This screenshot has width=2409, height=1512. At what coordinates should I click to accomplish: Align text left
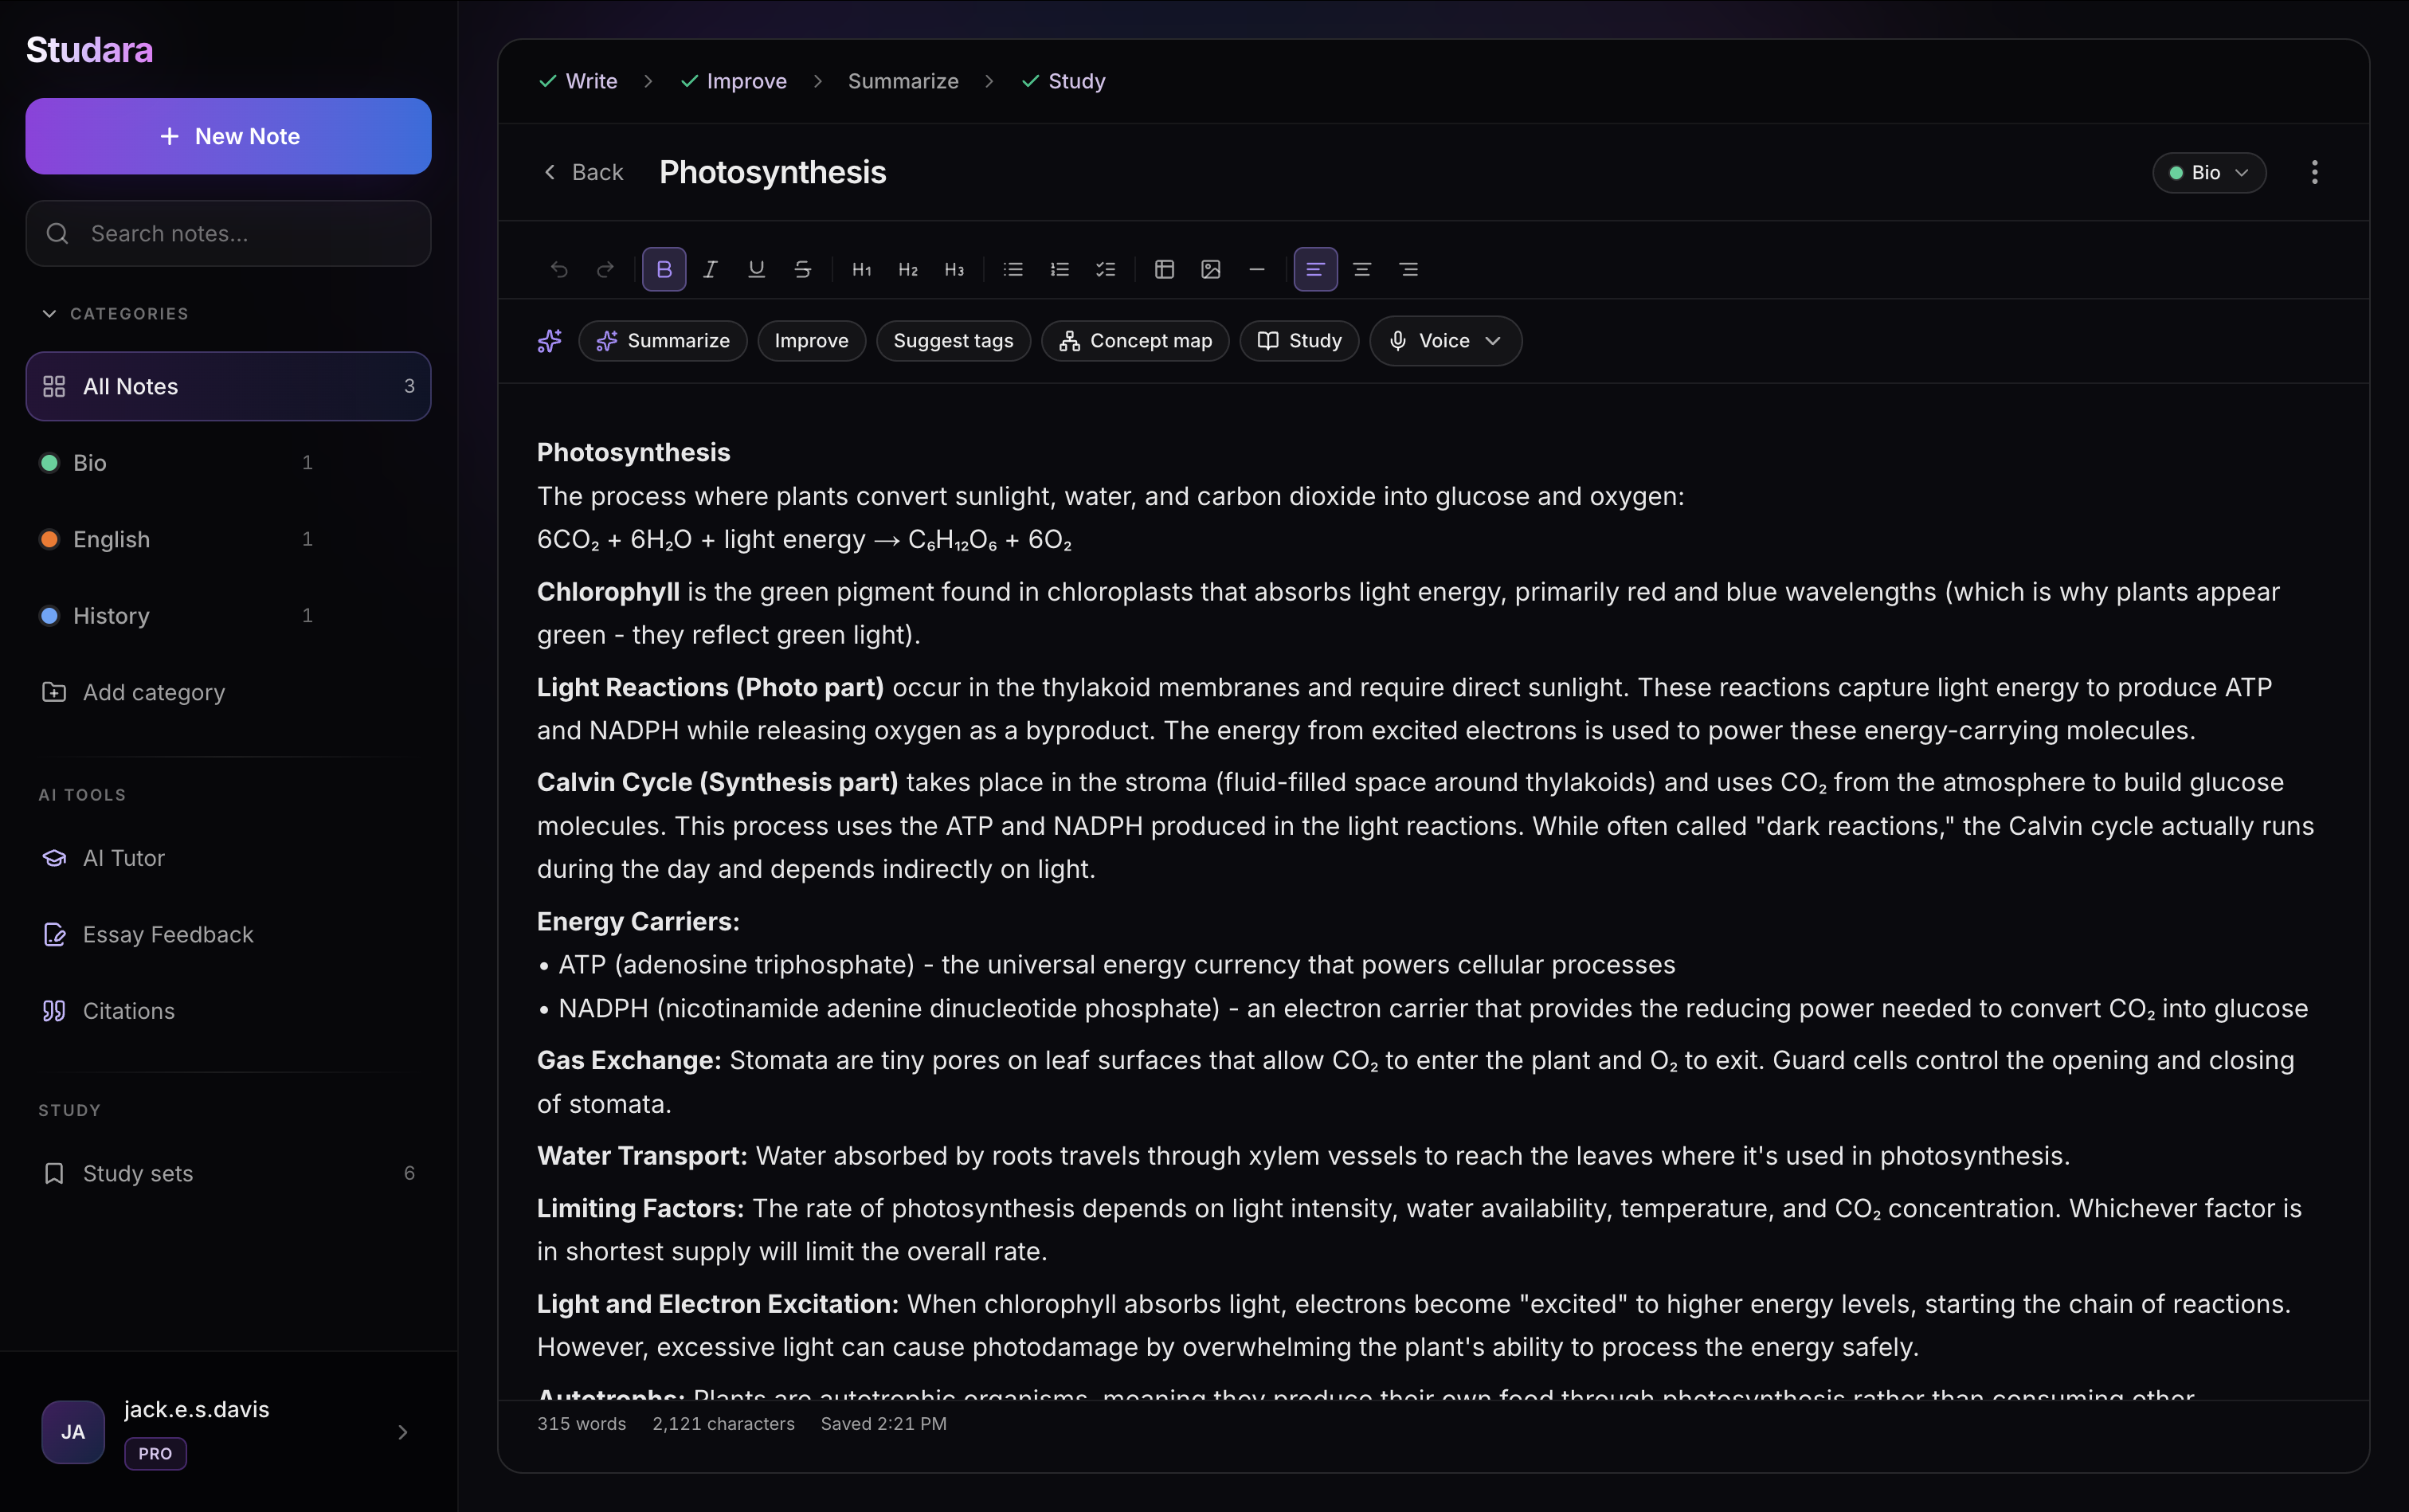(x=1316, y=269)
